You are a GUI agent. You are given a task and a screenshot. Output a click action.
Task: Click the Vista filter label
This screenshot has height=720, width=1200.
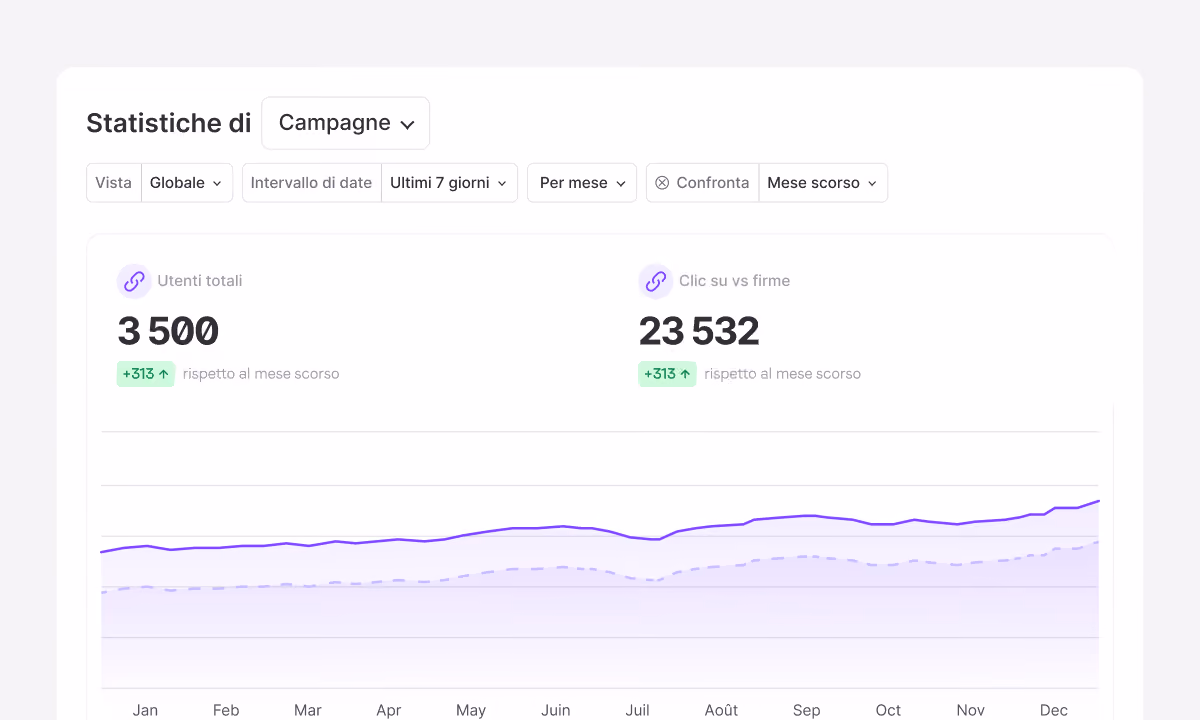pyautogui.click(x=114, y=183)
